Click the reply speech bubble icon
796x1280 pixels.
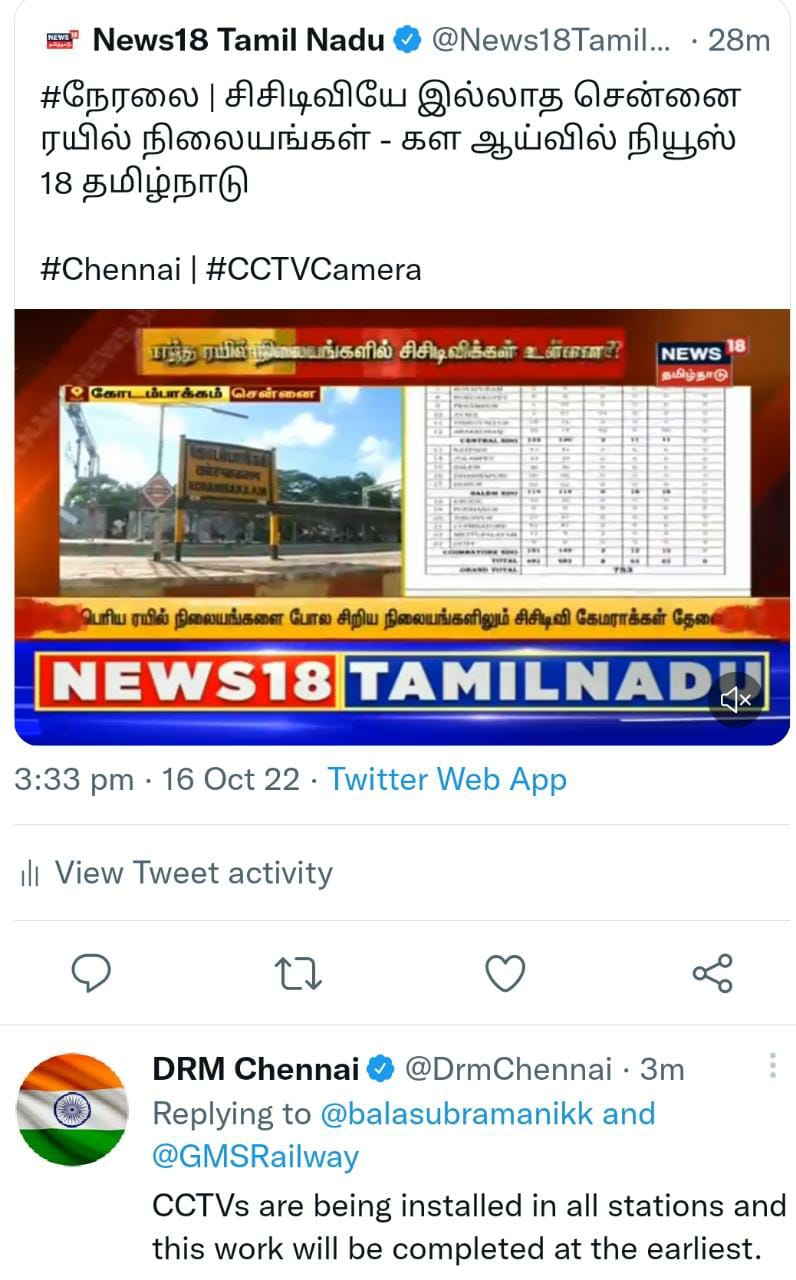[x=91, y=973]
